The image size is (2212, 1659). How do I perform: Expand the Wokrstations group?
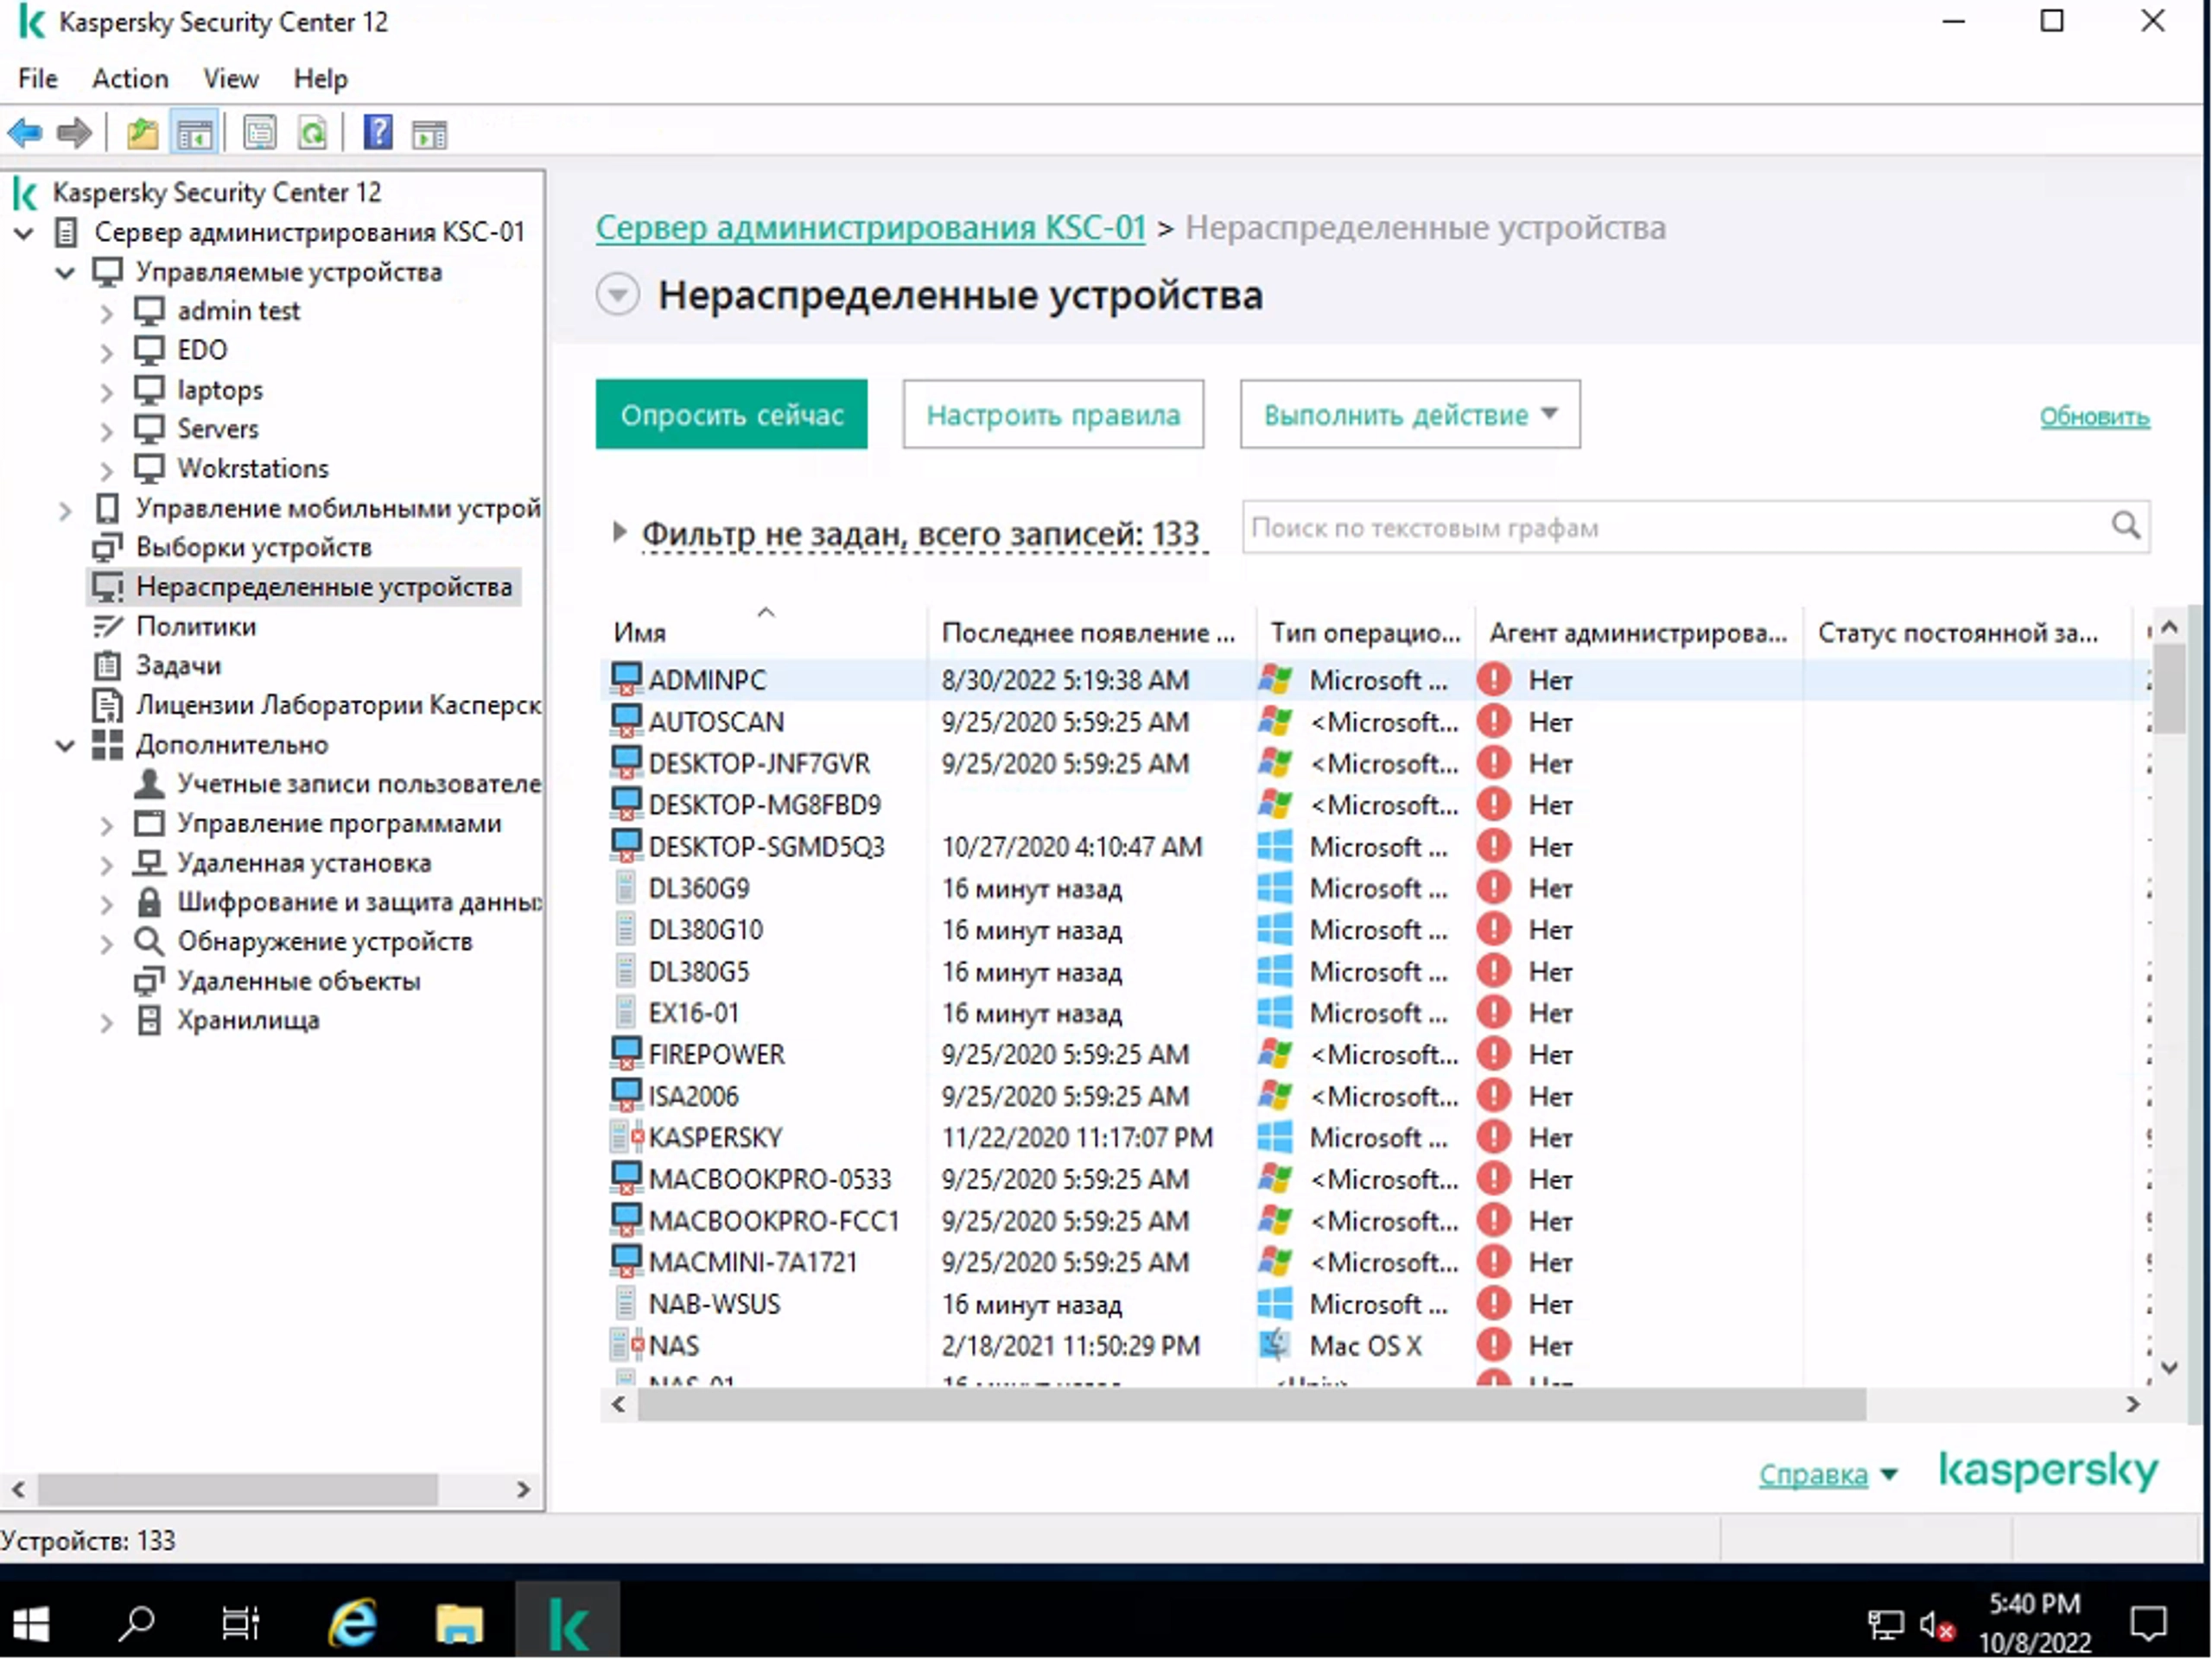tap(107, 470)
